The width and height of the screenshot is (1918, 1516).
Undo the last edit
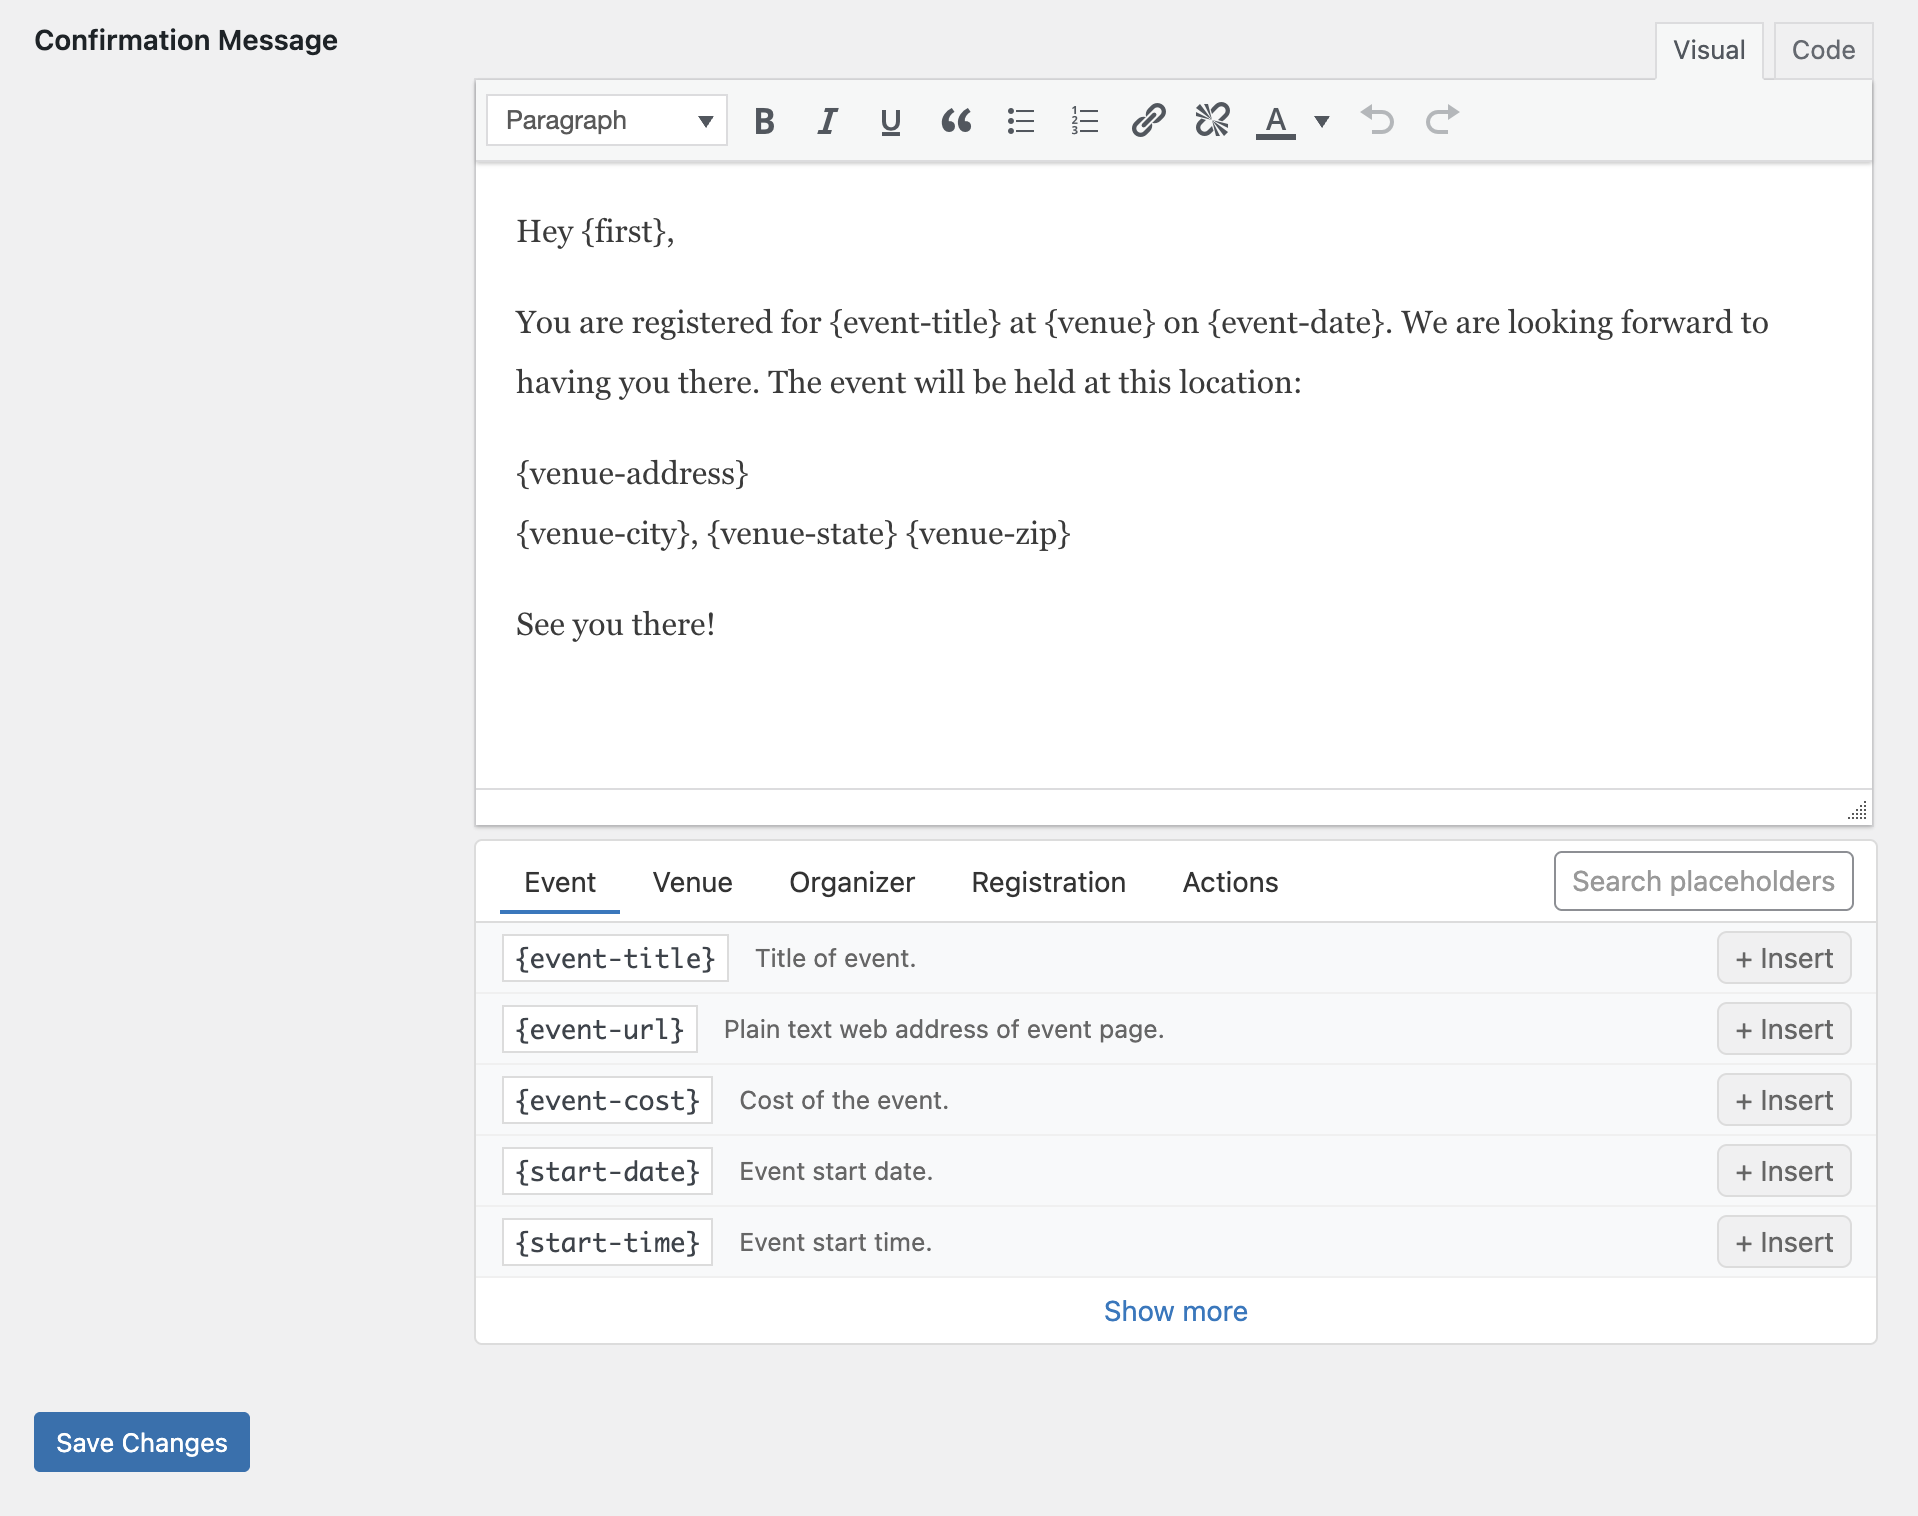(x=1377, y=121)
